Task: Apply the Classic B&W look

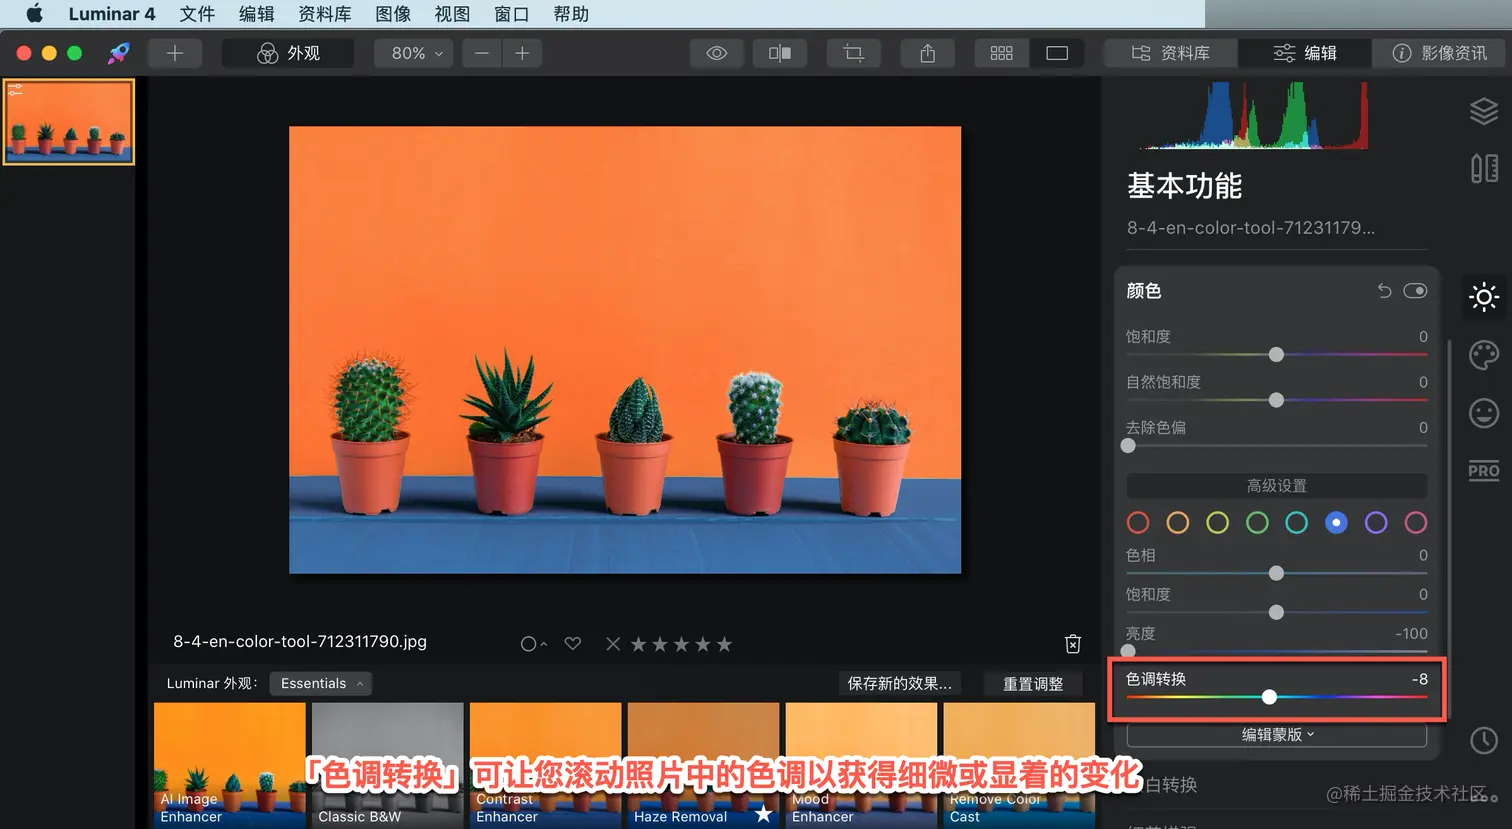Action: click(x=388, y=765)
